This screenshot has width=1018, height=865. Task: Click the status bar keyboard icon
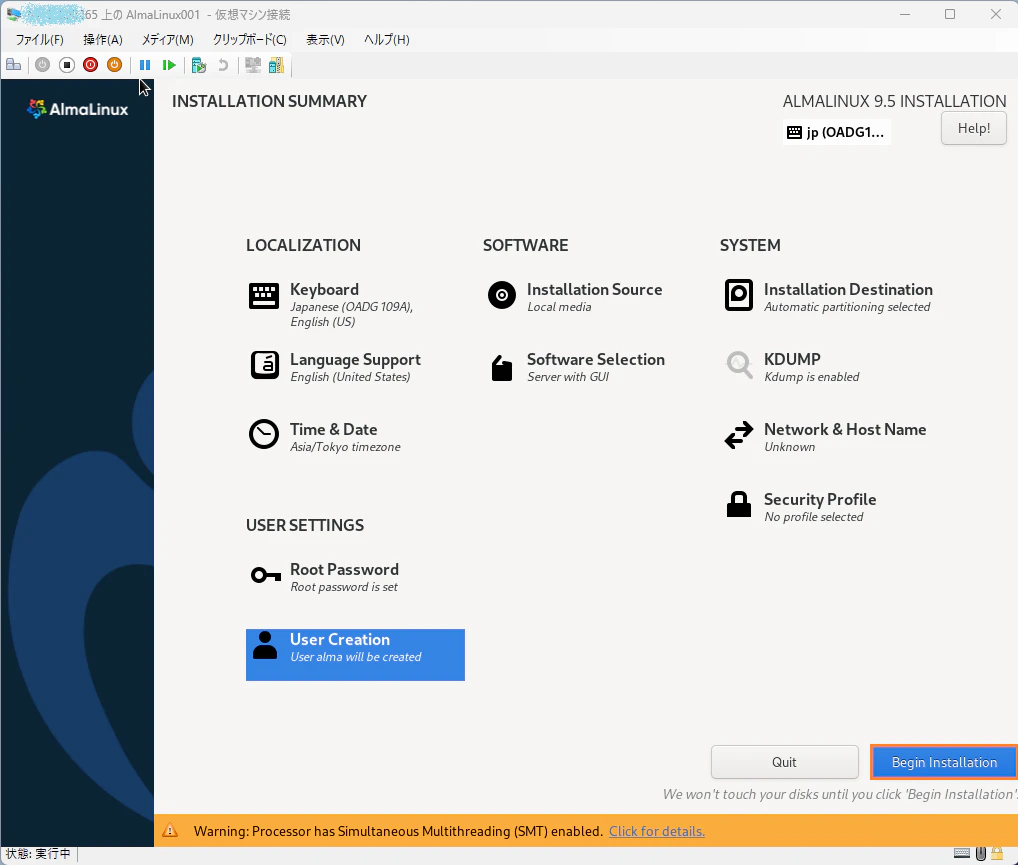962,853
